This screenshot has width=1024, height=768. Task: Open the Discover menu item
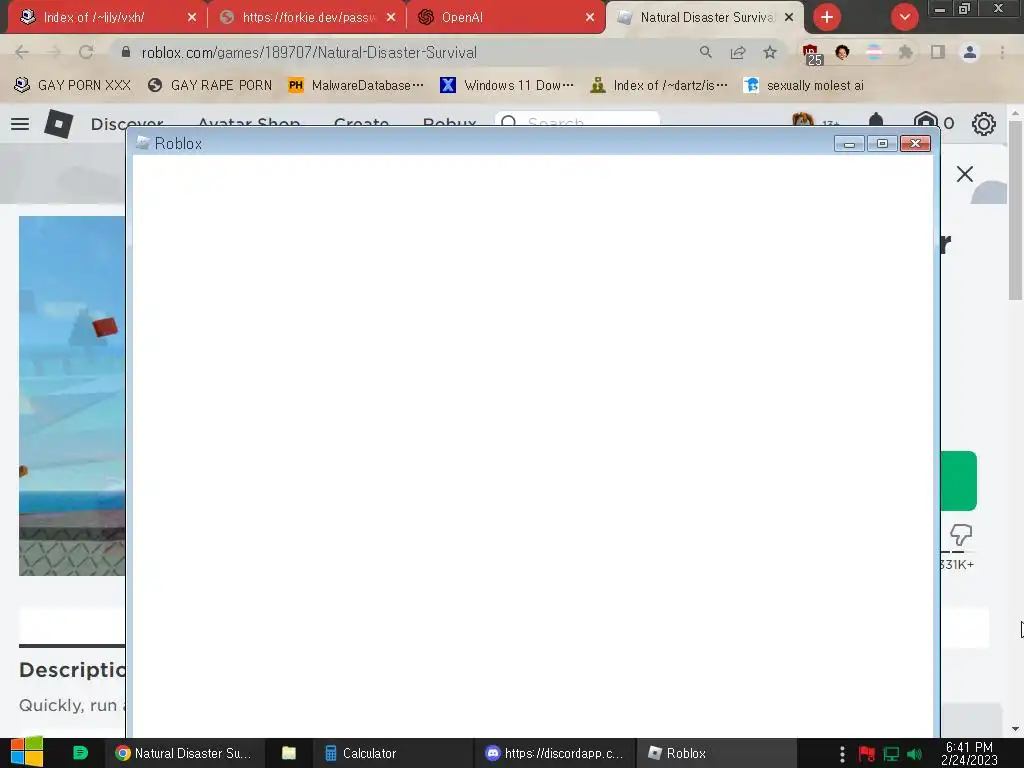(127, 122)
